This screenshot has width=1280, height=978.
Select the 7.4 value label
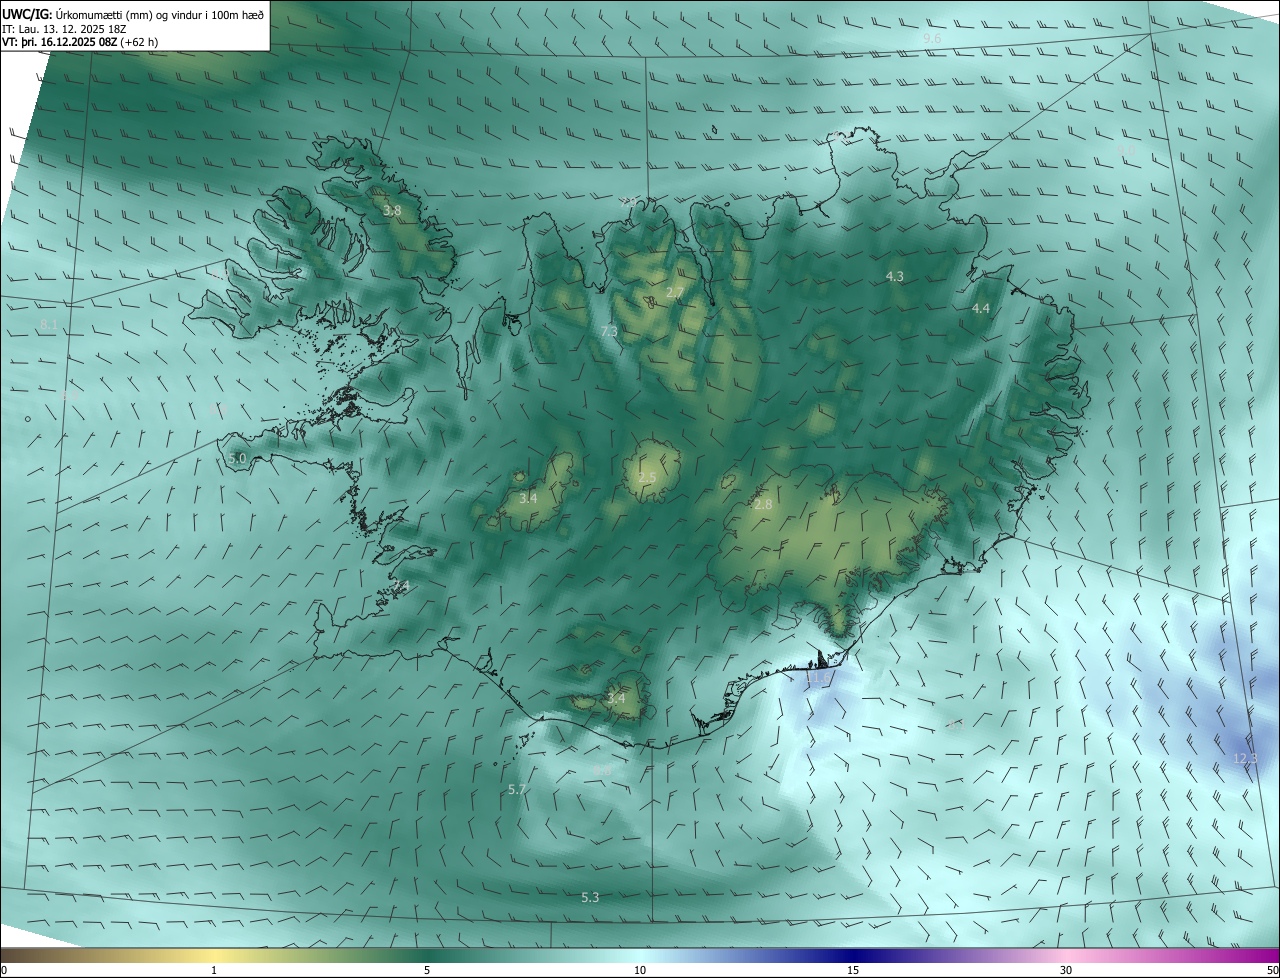[x=401, y=586]
